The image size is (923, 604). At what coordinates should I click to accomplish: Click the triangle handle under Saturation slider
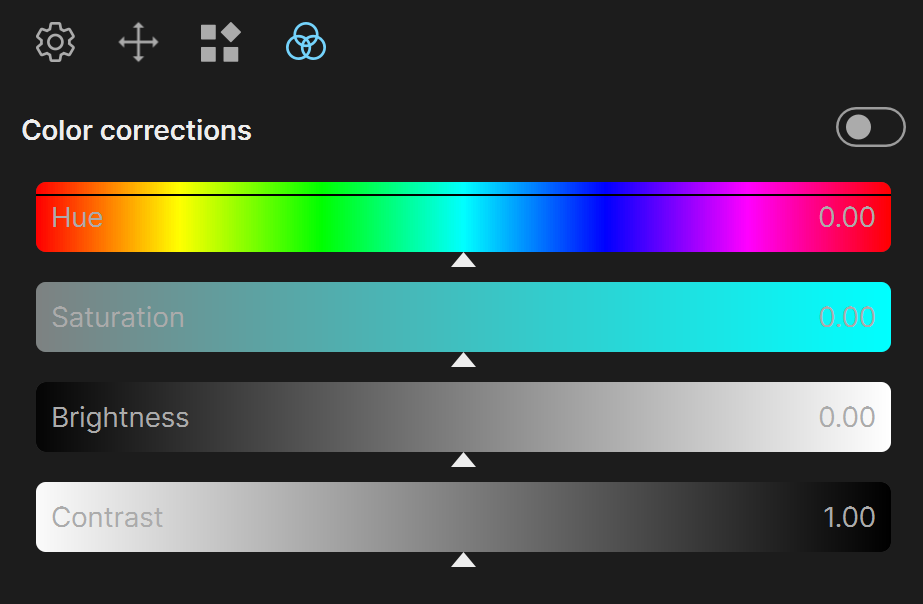(463, 360)
